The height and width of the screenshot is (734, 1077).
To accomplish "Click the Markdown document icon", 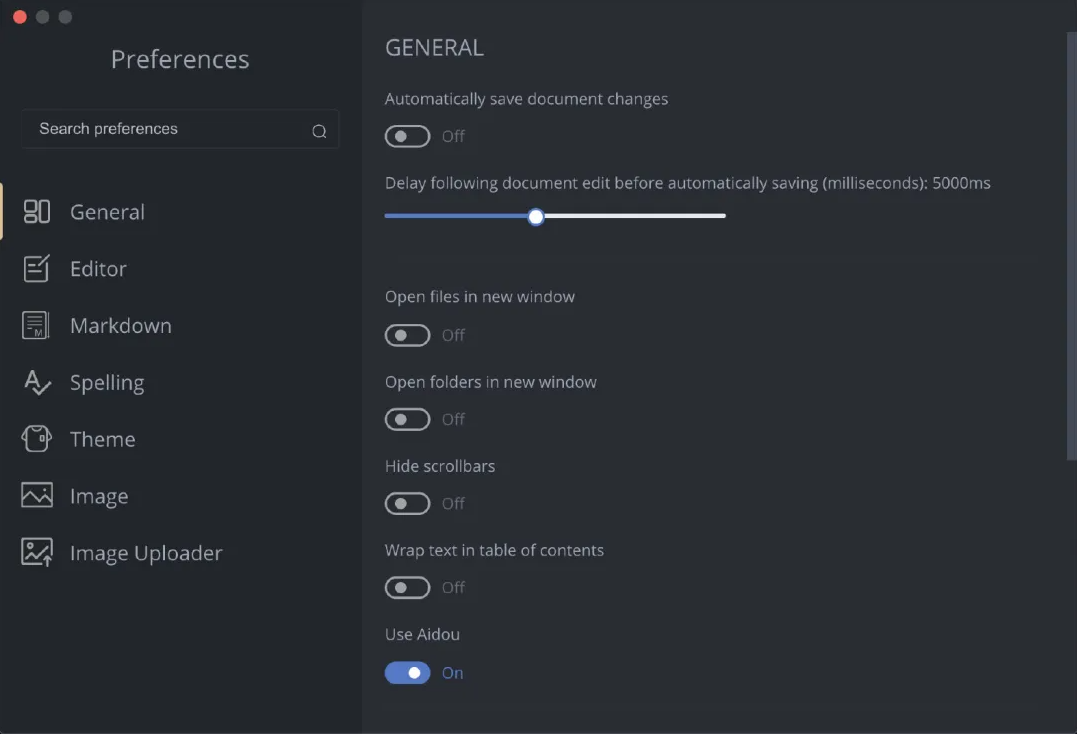I will tap(36, 325).
